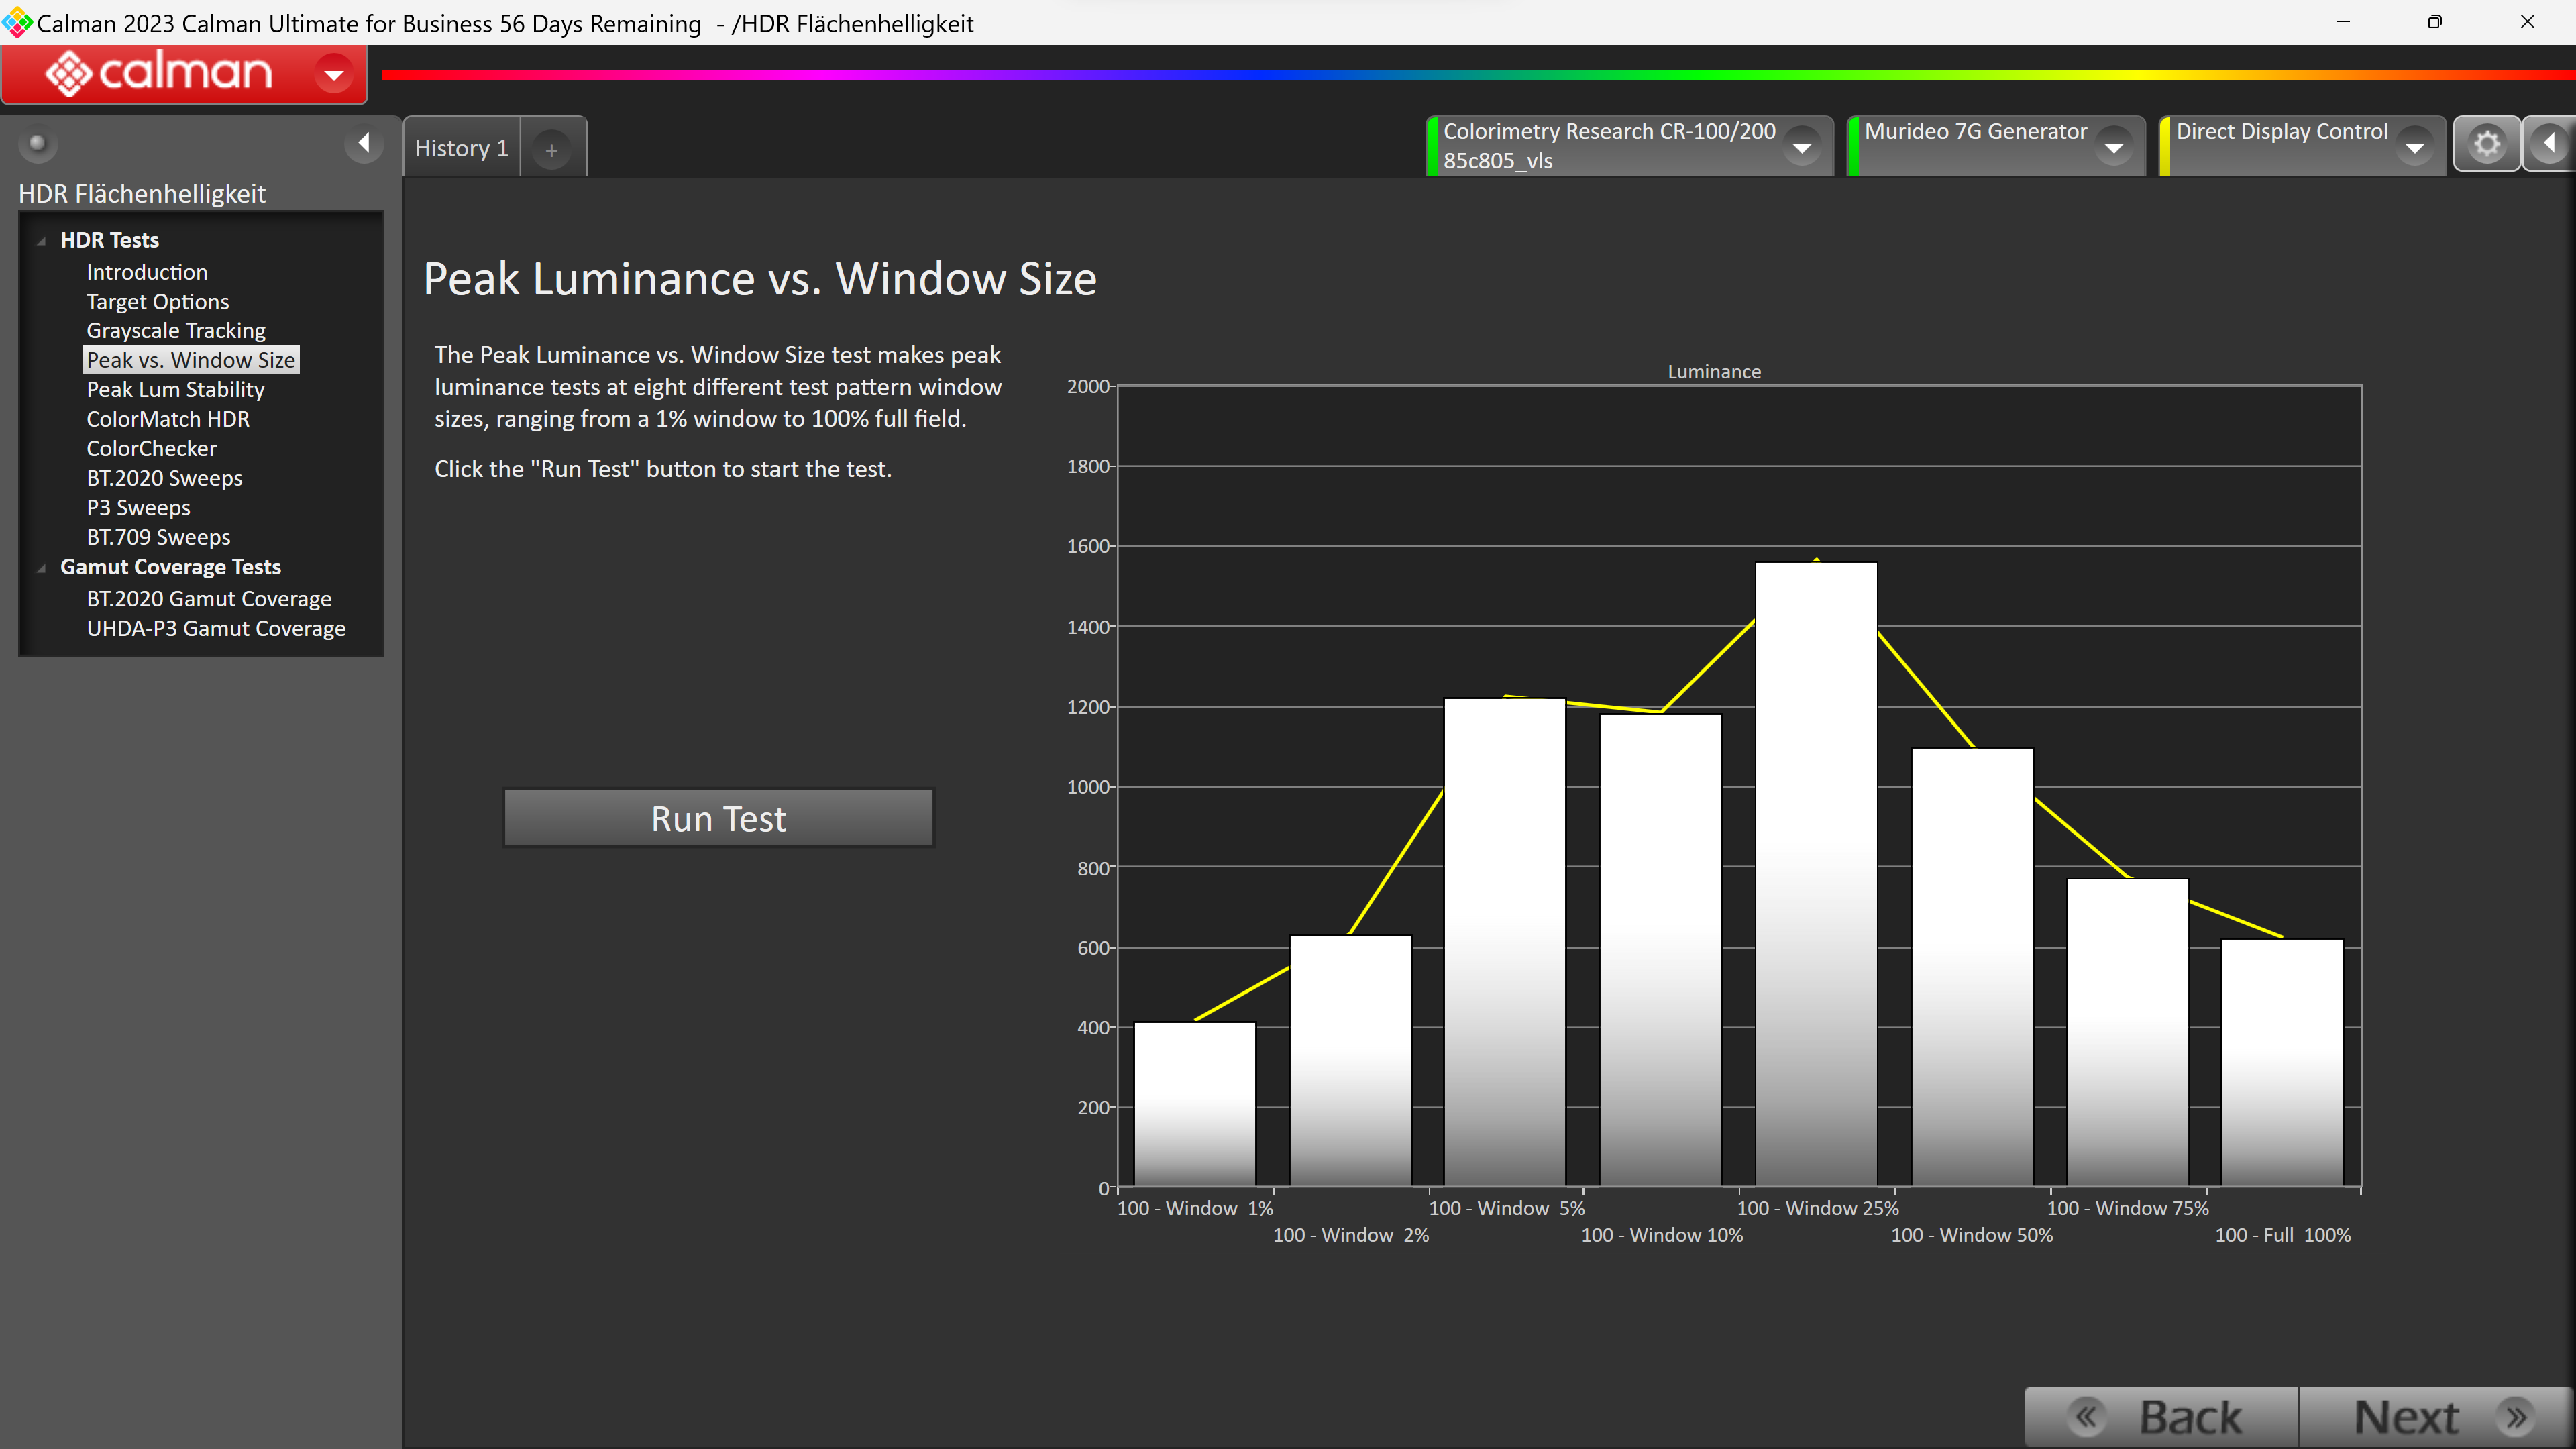The height and width of the screenshot is (1449, 2576).
Task: Click the round indicator in the sidebar header
Action: click(37, 144)
